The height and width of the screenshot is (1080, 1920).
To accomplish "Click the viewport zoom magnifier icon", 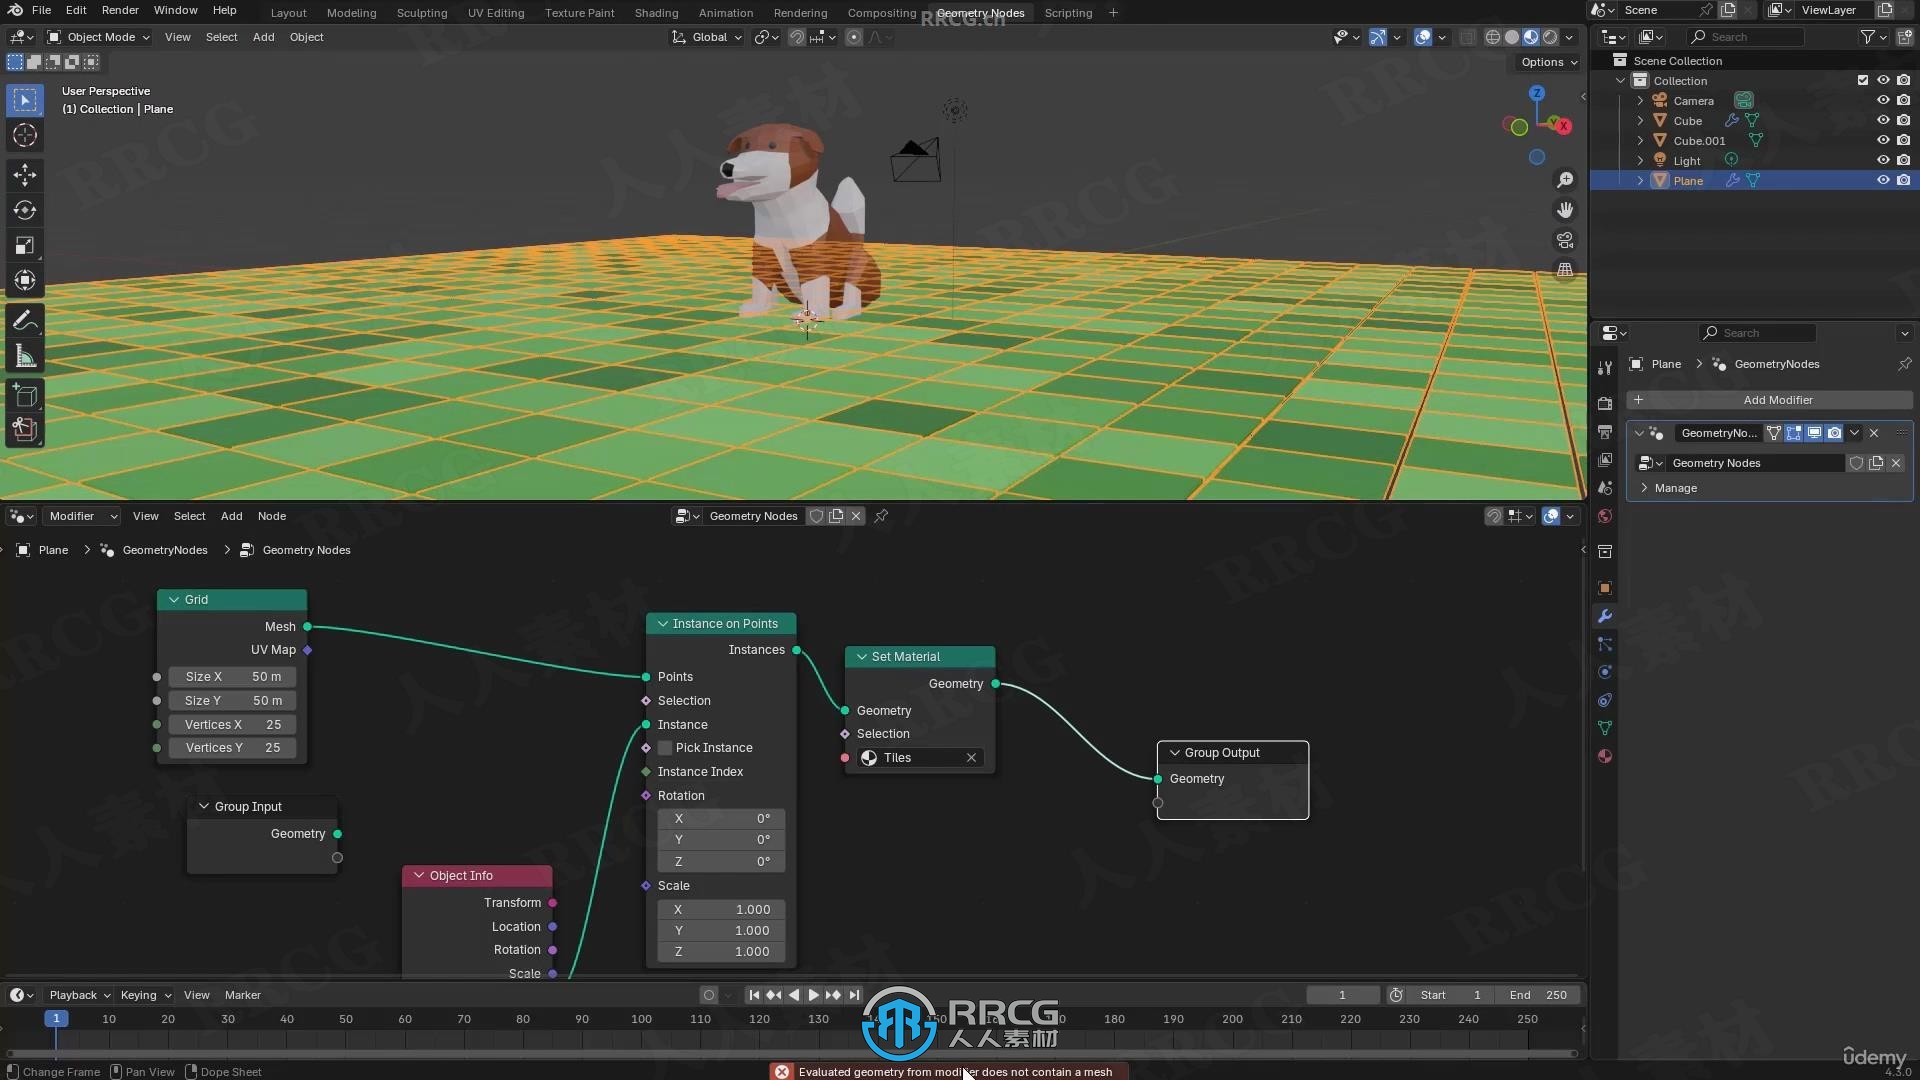I will (1565, 180).
